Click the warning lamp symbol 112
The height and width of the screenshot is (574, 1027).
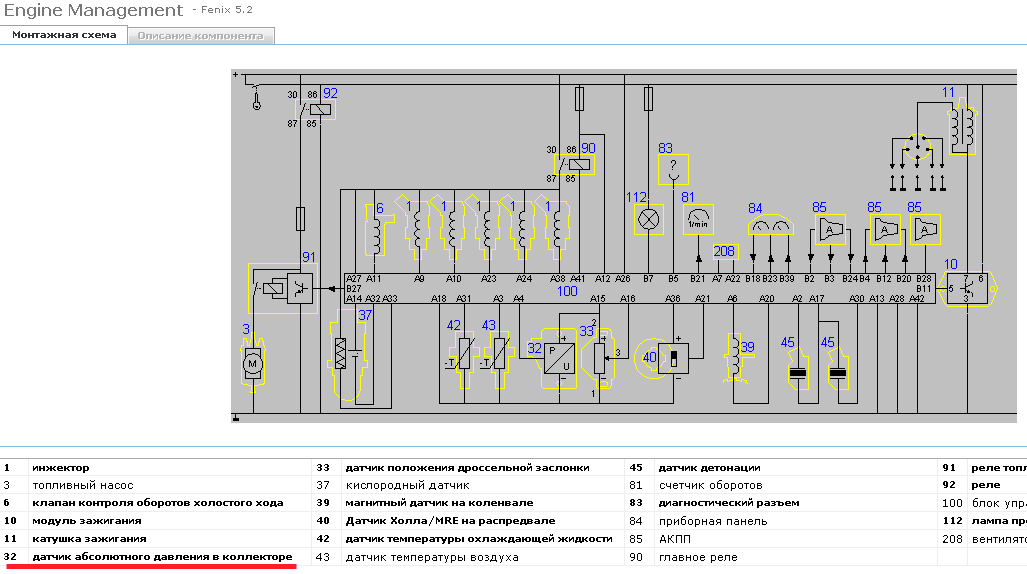pyautogui.click(x=648, y=220)
